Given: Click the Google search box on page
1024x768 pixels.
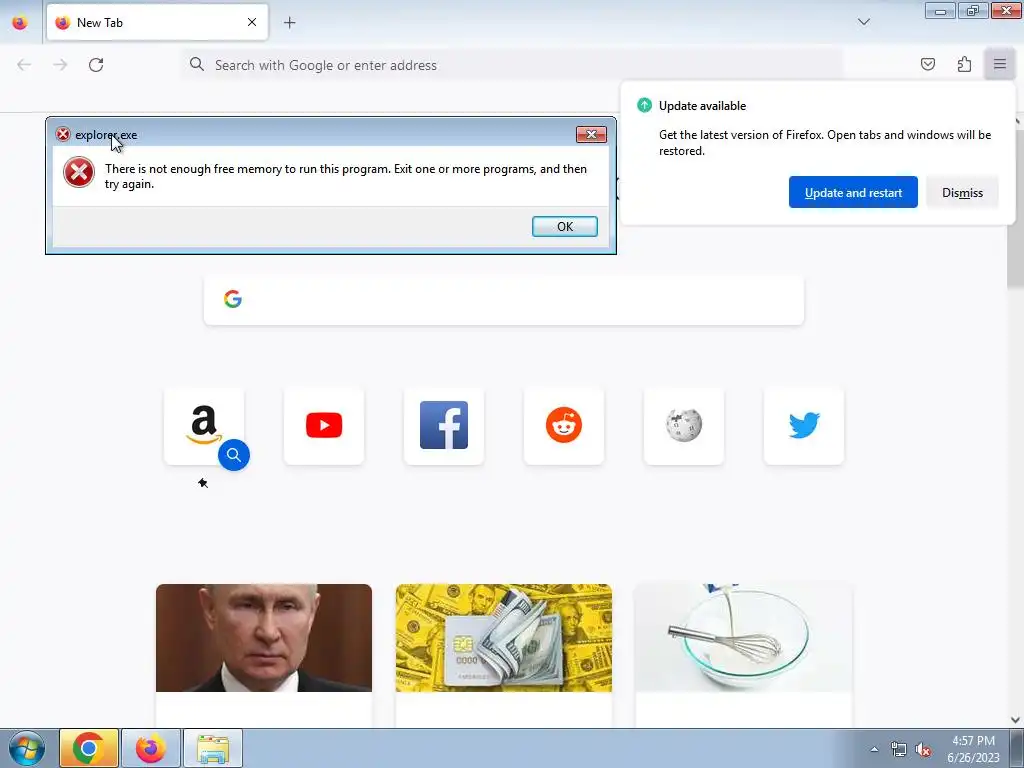Looking at the screenshot, I should coord(504,299).
